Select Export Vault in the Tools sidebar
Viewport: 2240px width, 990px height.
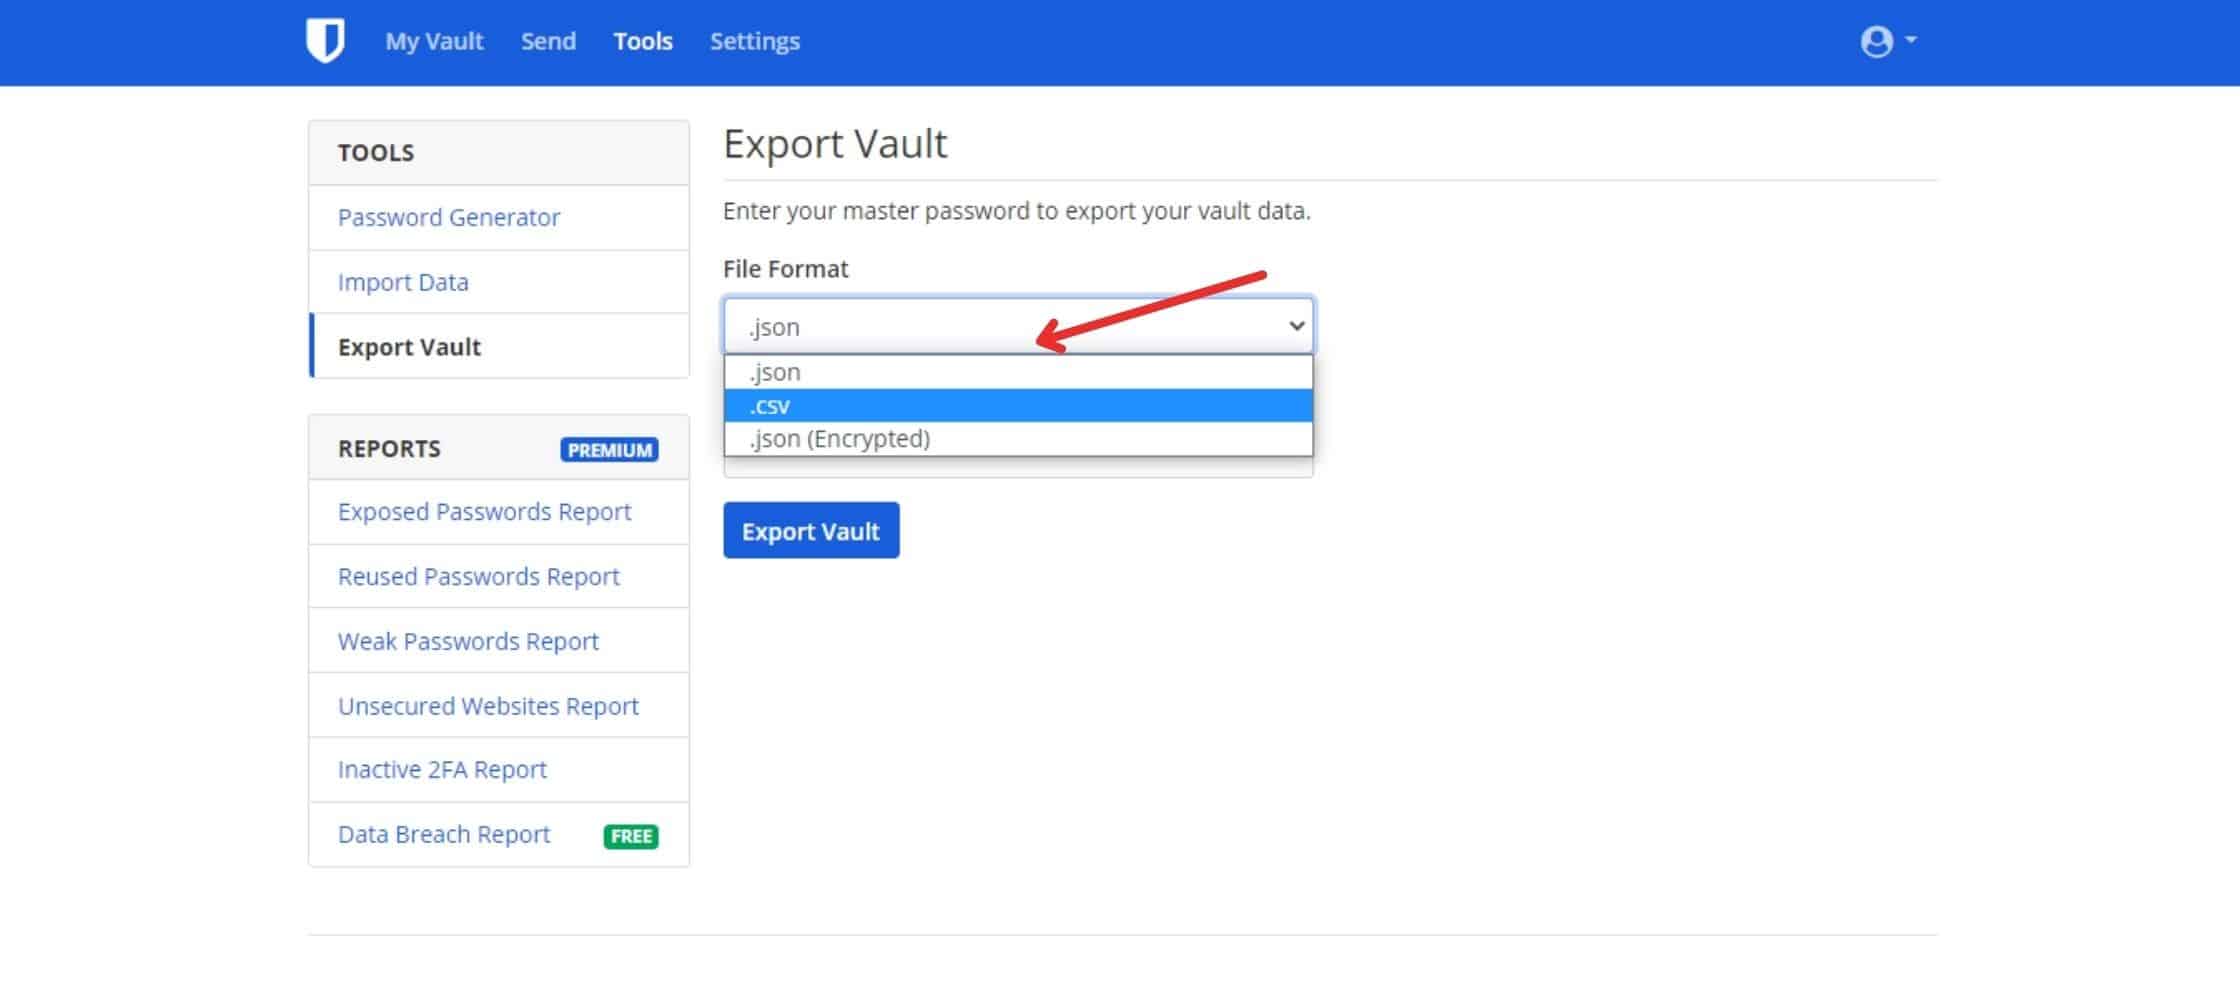pyautogui.click(x=409, y=347)
